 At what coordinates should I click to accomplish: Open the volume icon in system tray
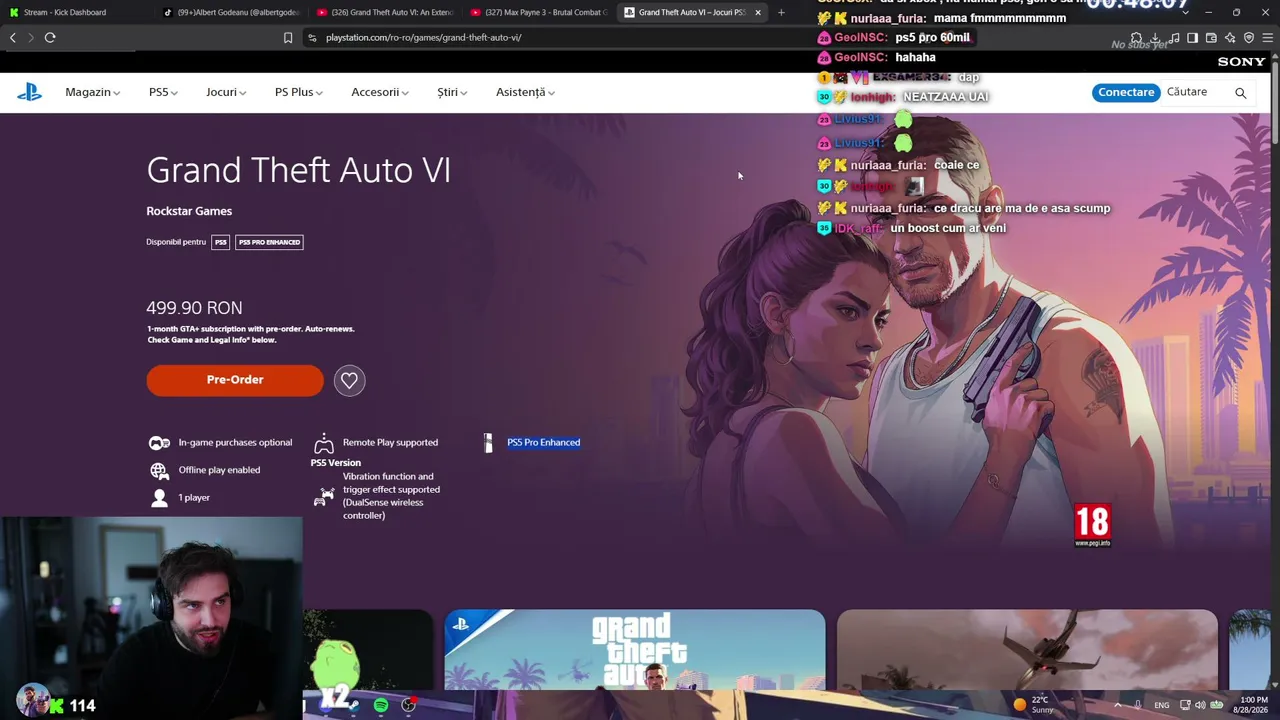(x=1200, y=705)
